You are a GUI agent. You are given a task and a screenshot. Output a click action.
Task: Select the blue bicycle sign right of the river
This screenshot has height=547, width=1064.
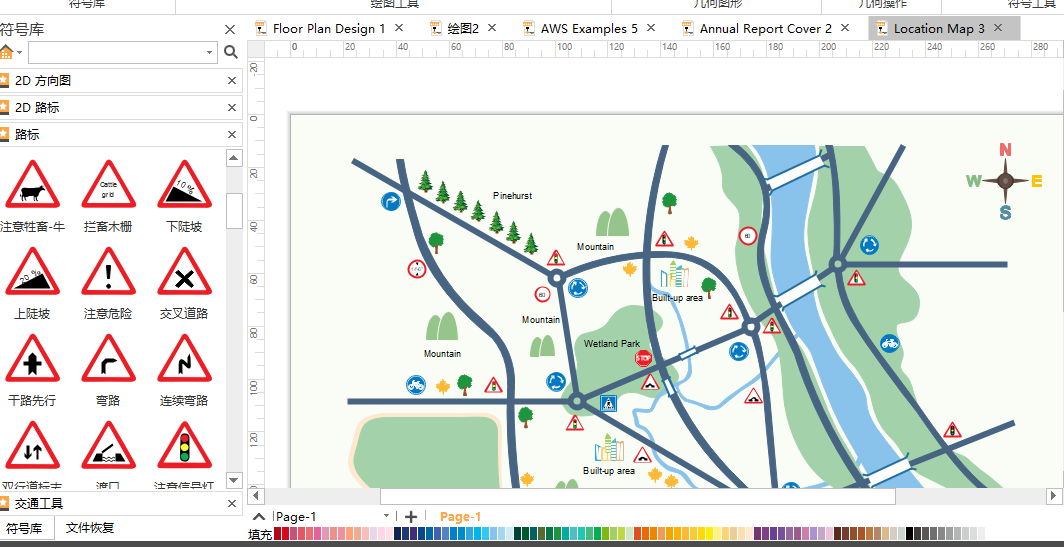890,343
